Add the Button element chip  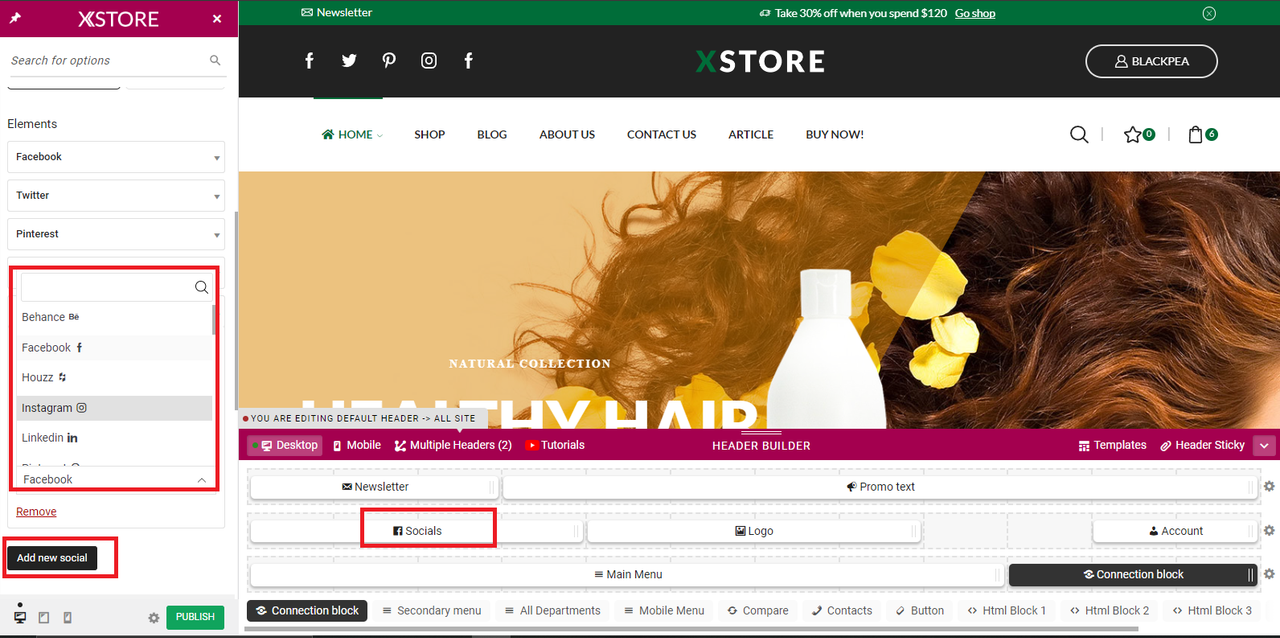919,610
